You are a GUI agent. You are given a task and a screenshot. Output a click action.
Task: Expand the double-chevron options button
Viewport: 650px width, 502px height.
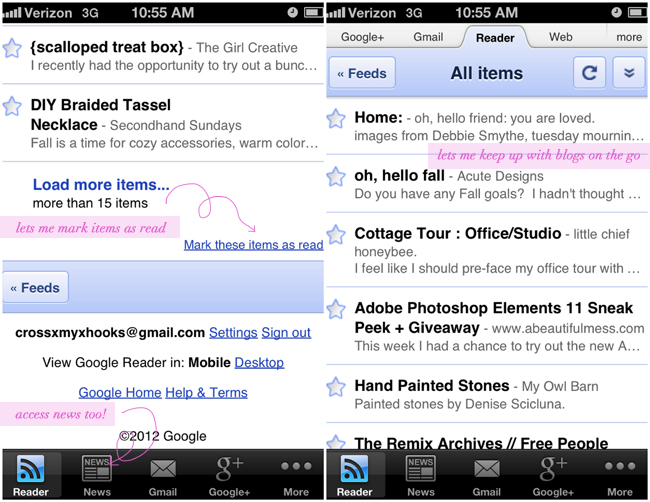[629, 73]
